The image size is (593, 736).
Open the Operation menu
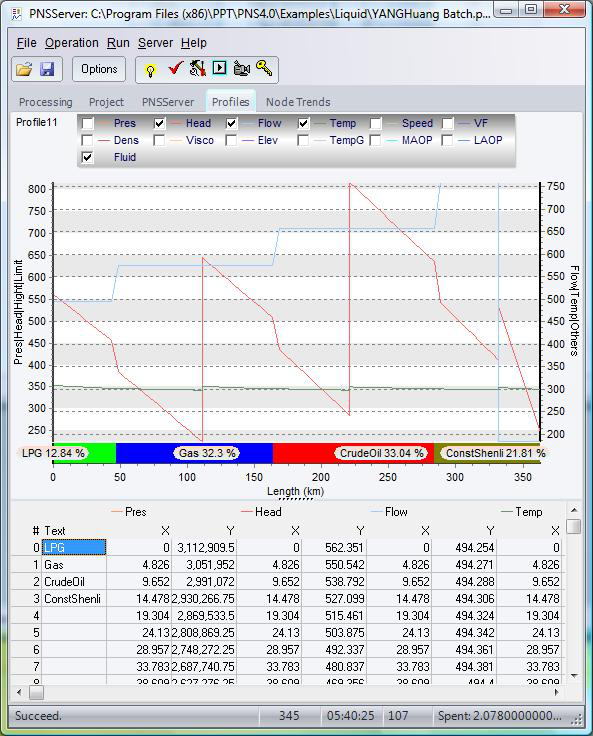(x=71, y=43)
